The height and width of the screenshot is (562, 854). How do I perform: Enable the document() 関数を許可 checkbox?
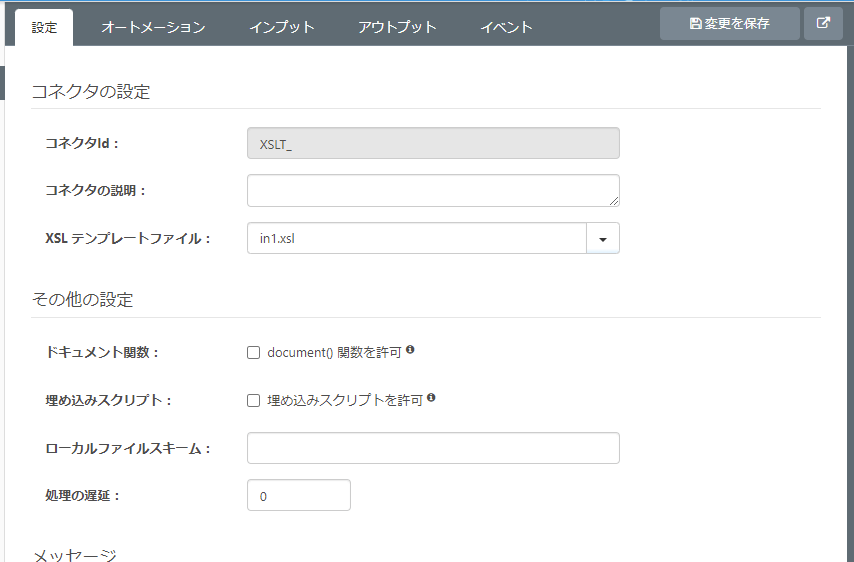click(254, 352)
